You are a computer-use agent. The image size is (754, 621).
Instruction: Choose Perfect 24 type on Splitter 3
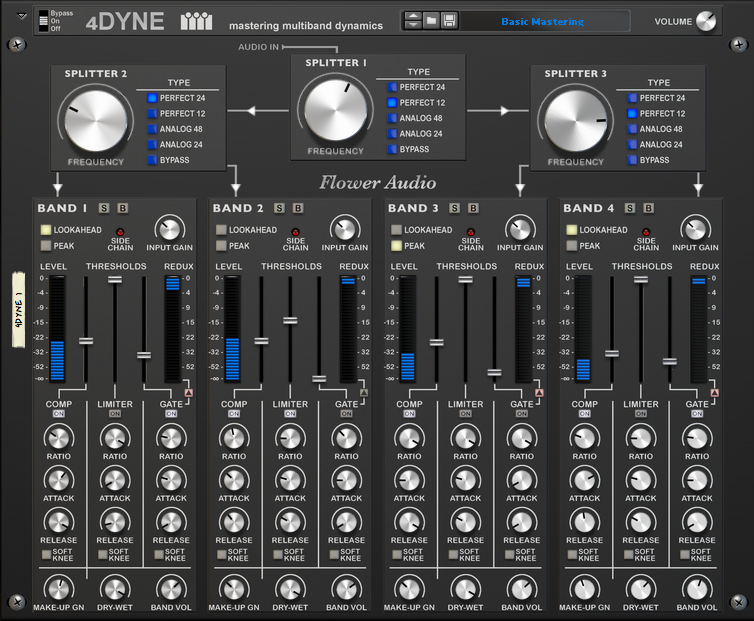[x=633, y=98]
